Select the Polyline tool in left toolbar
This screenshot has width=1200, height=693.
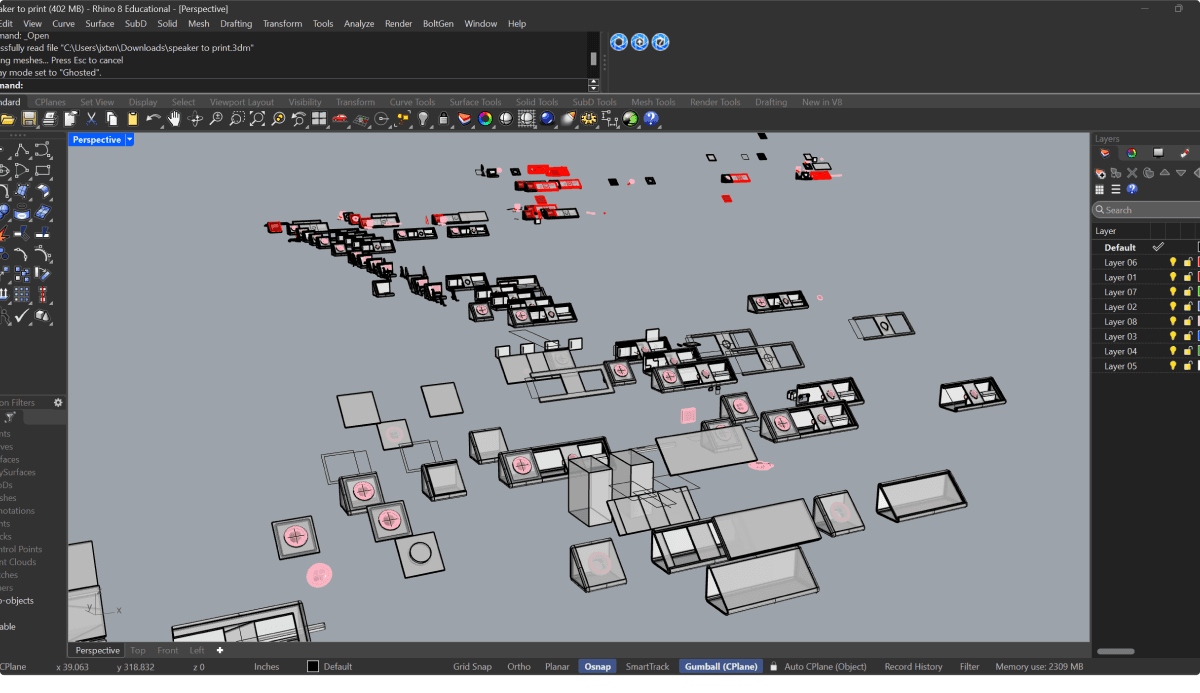[22, 151]
